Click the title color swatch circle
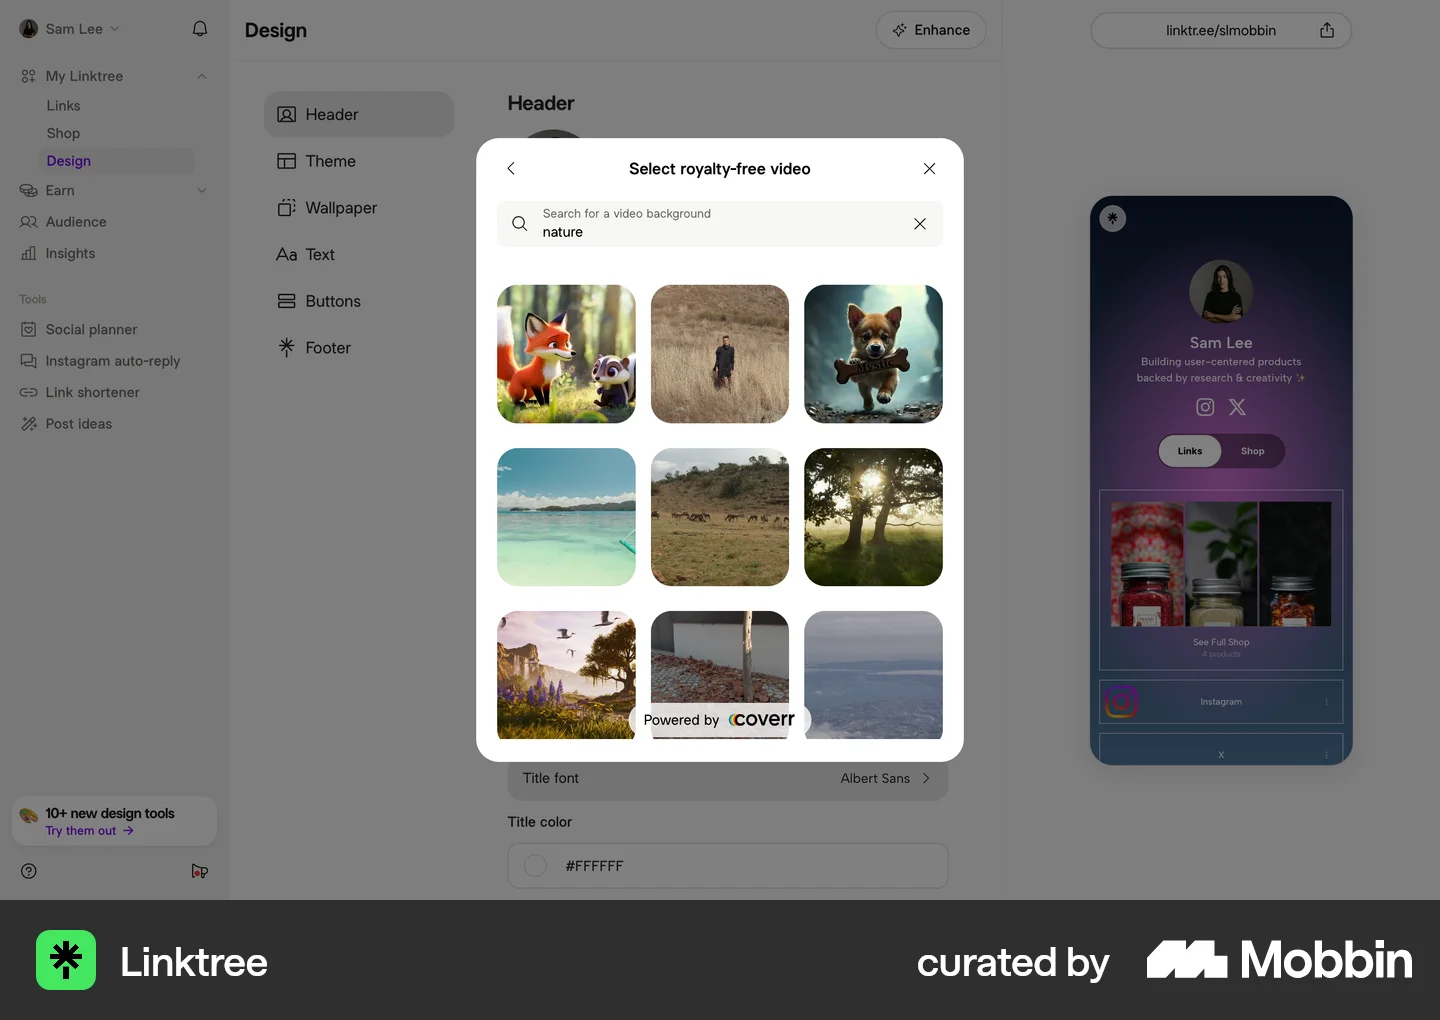Image resolution: width=1440 pixels, height=1020 pixels. (535, 866)
